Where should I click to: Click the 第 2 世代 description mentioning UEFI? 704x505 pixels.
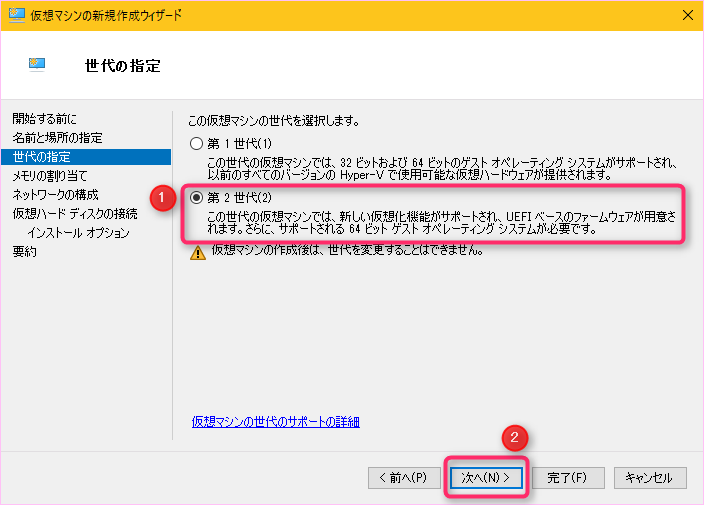point(442,223)
